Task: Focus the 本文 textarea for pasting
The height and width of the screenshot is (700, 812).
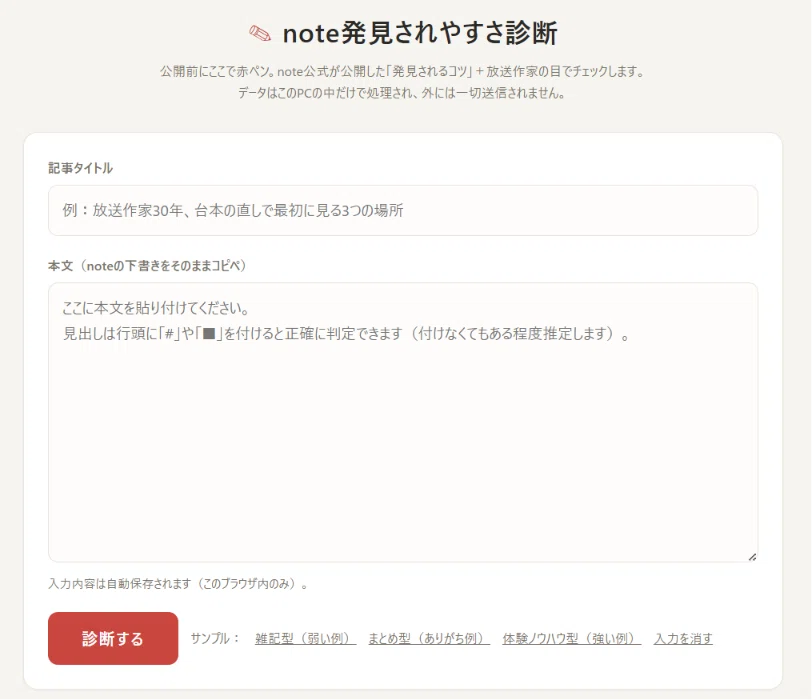Action: 403,422
